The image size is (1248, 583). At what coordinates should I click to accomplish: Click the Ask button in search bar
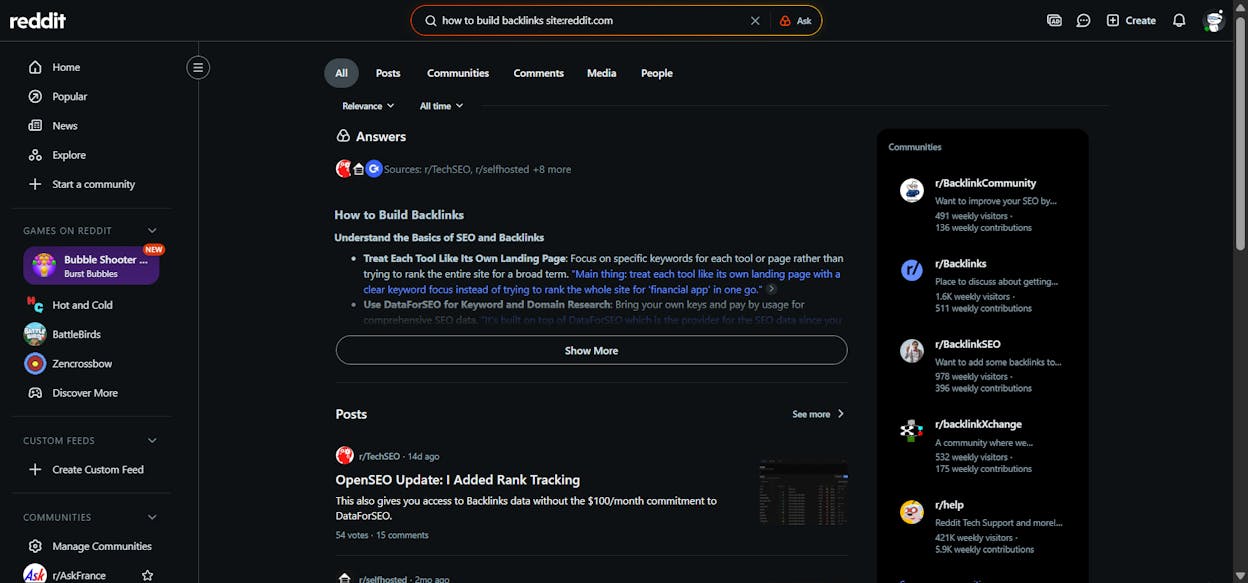coord(795,20)
